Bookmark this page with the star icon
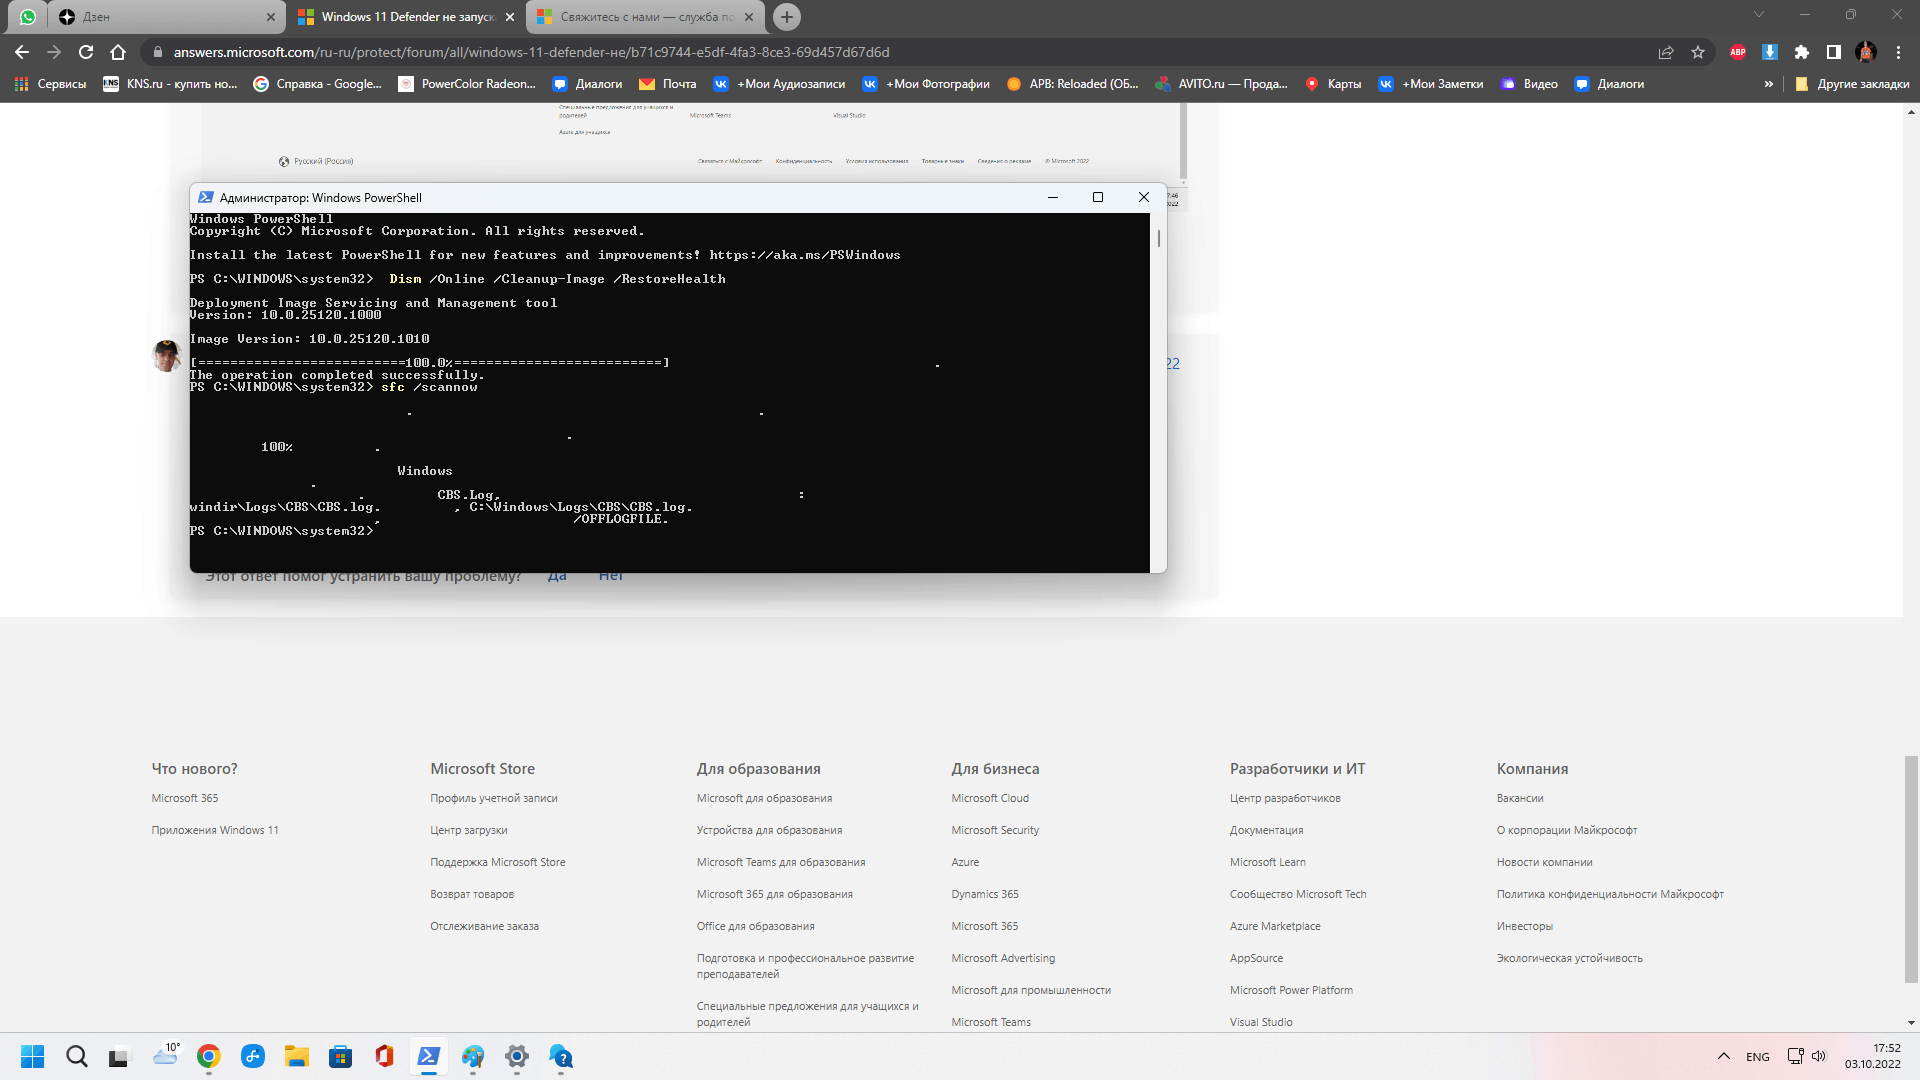The height and width of the screenshot is (1080, 1920). [x=1698, y=52]
